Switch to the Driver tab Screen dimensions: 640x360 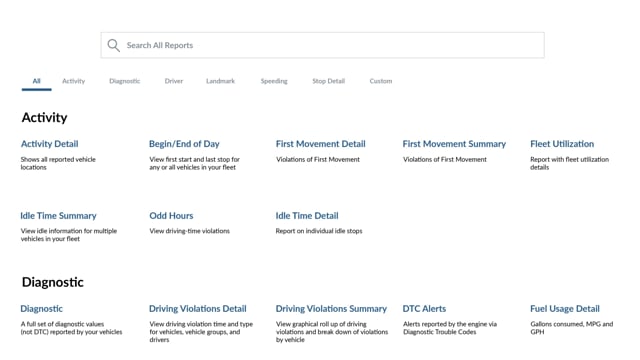(174, 81)
